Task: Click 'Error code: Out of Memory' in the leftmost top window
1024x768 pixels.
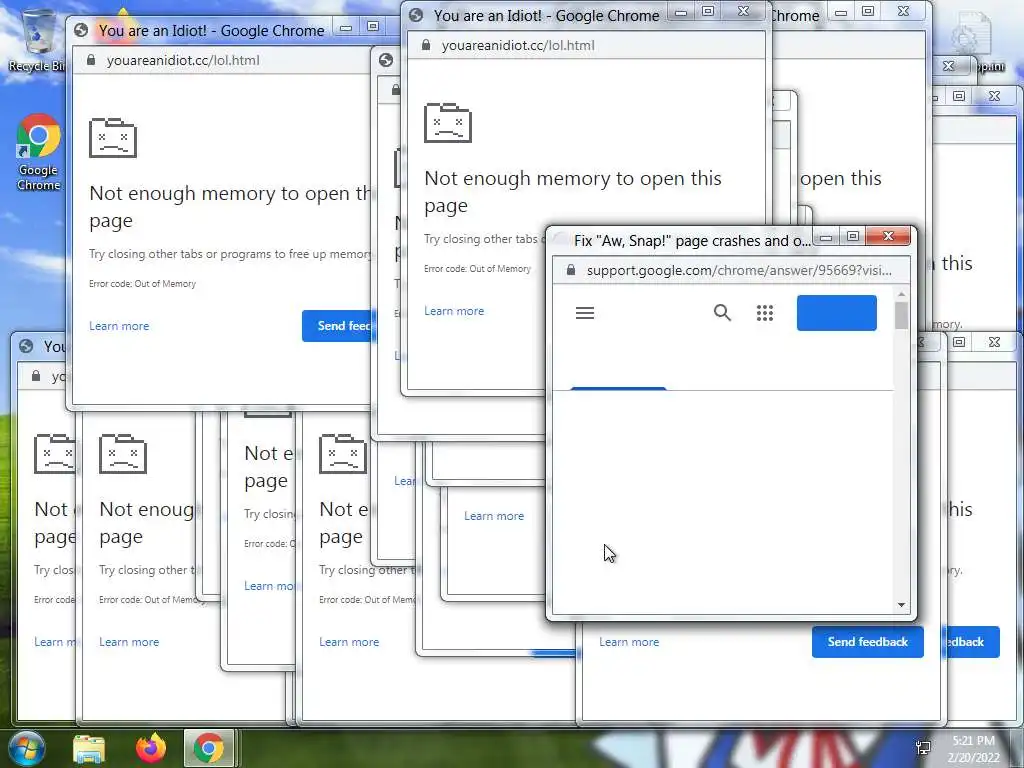Action: (142, 283)
